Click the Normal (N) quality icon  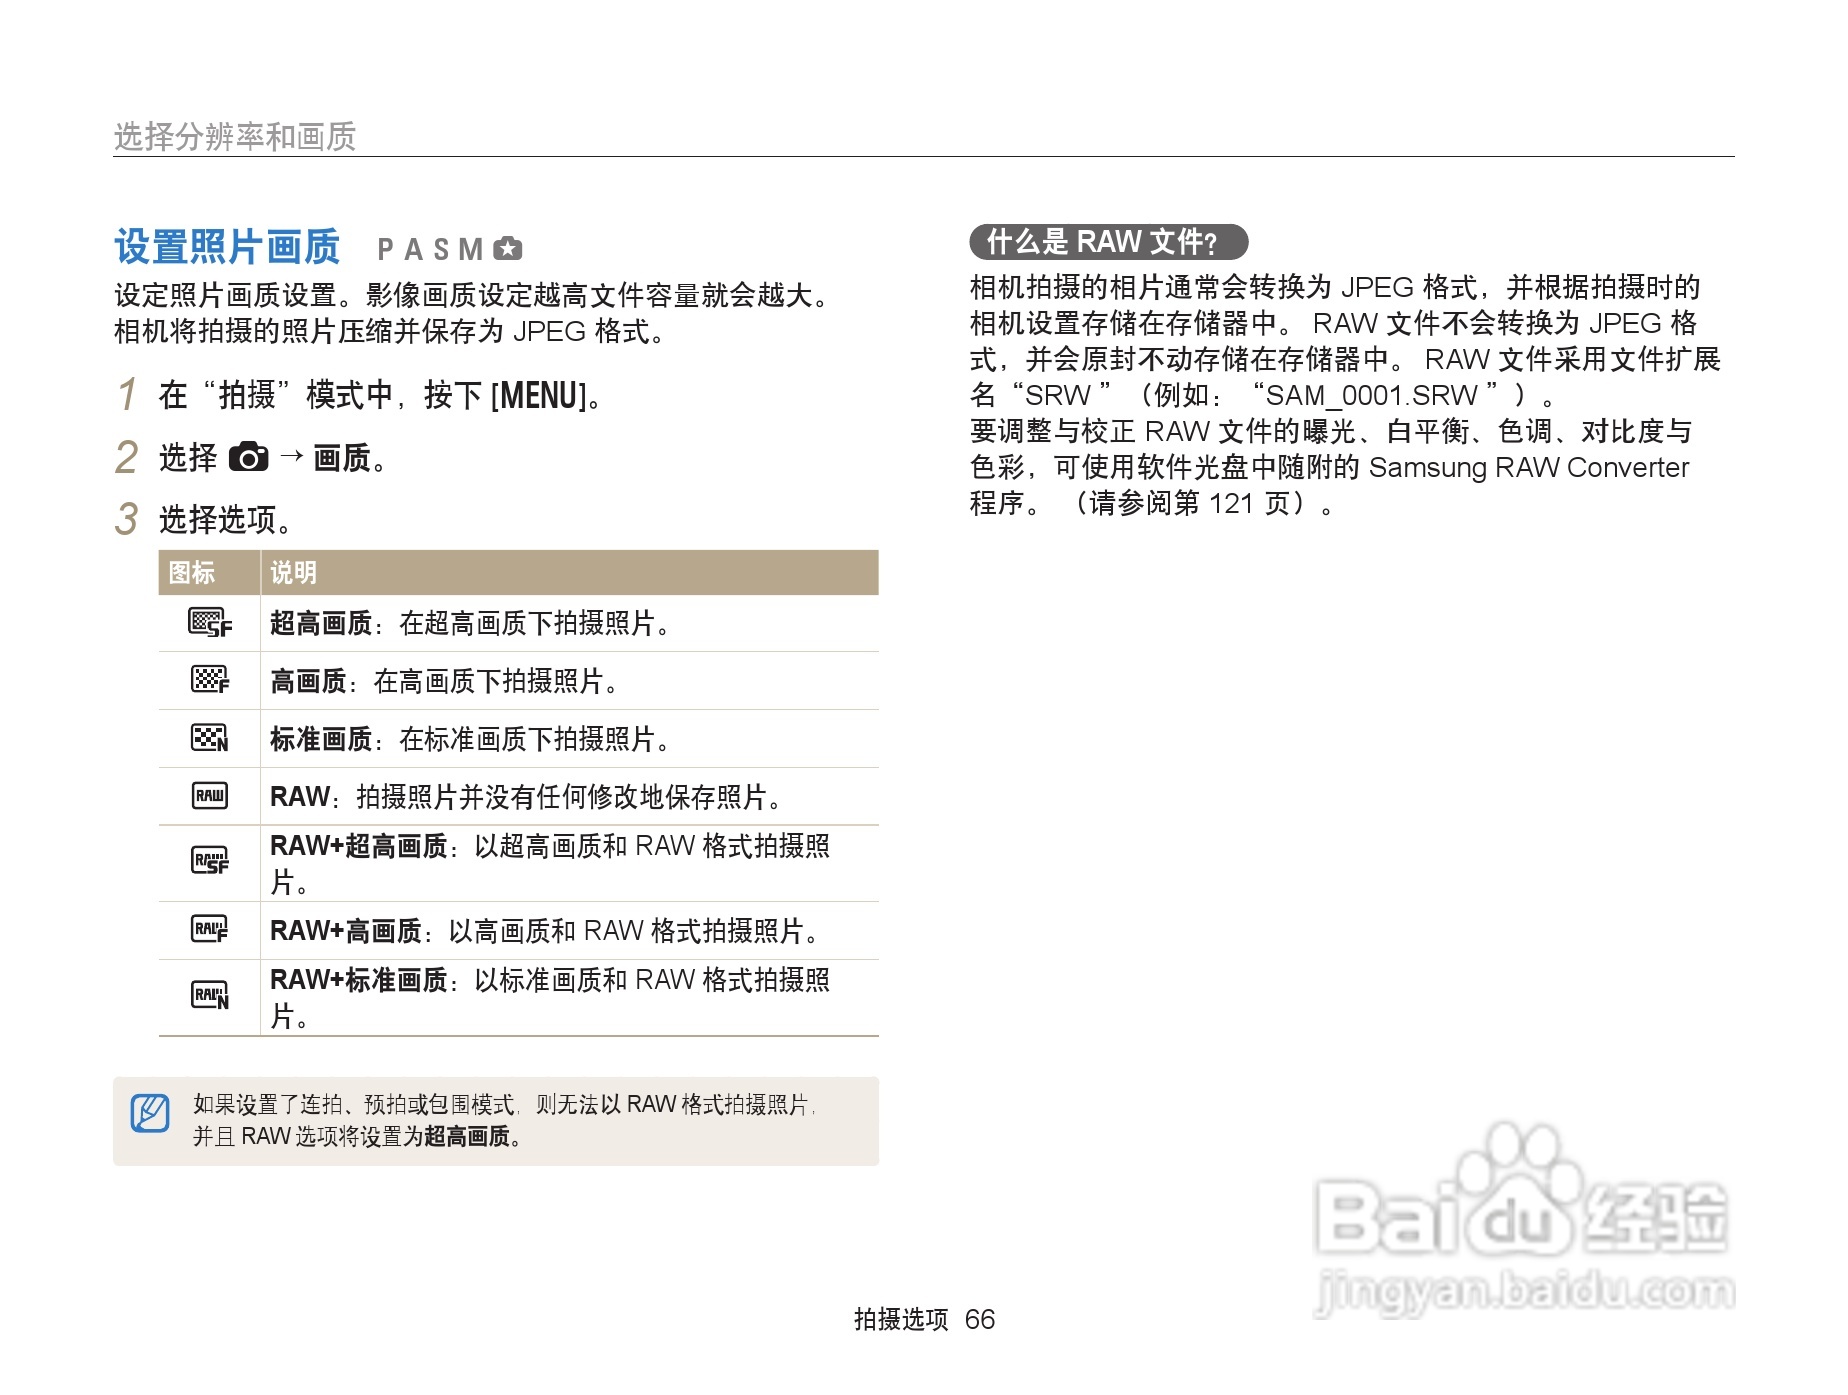[210, 738]
